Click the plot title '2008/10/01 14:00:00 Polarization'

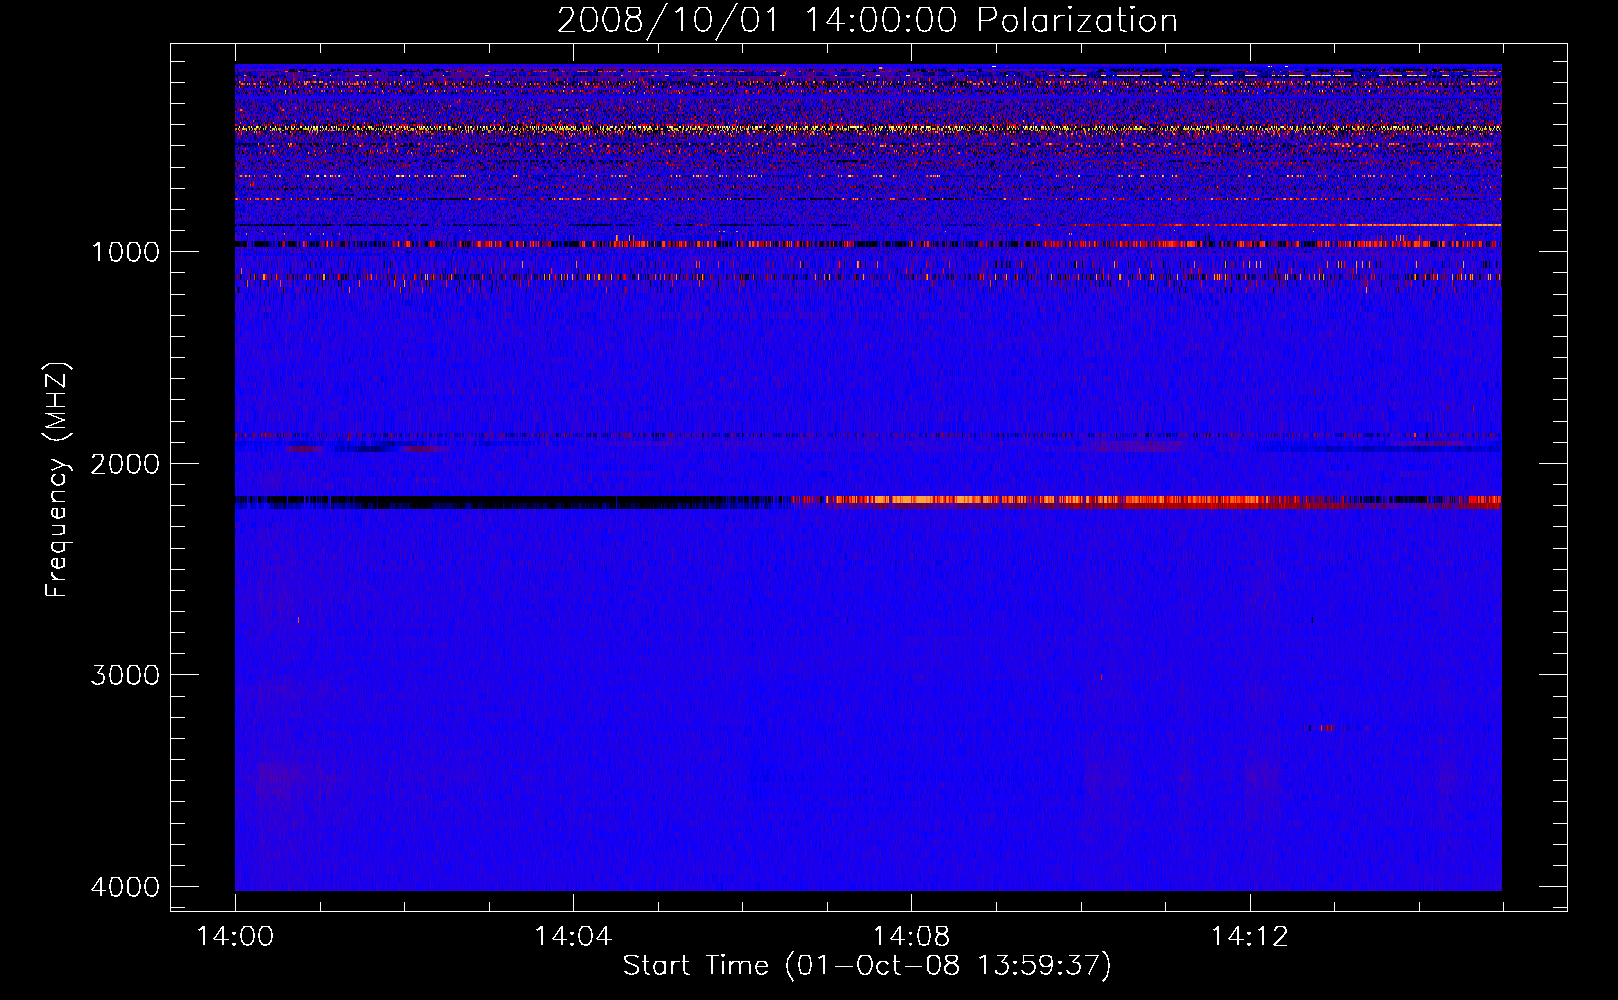coord(867,21)
